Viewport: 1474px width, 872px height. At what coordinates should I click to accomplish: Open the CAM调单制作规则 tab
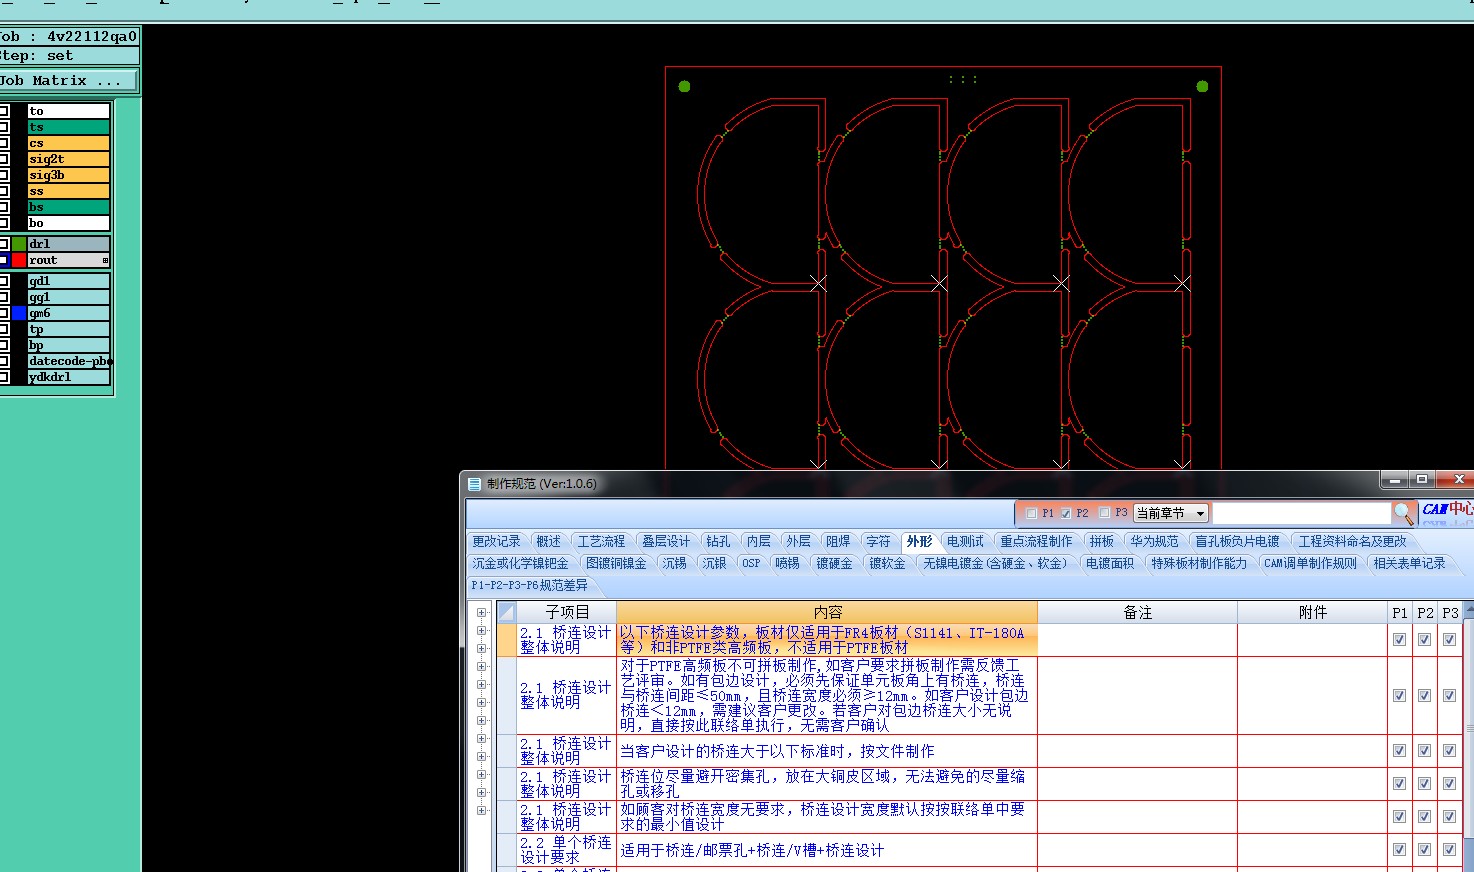[x=1310, y=563]
